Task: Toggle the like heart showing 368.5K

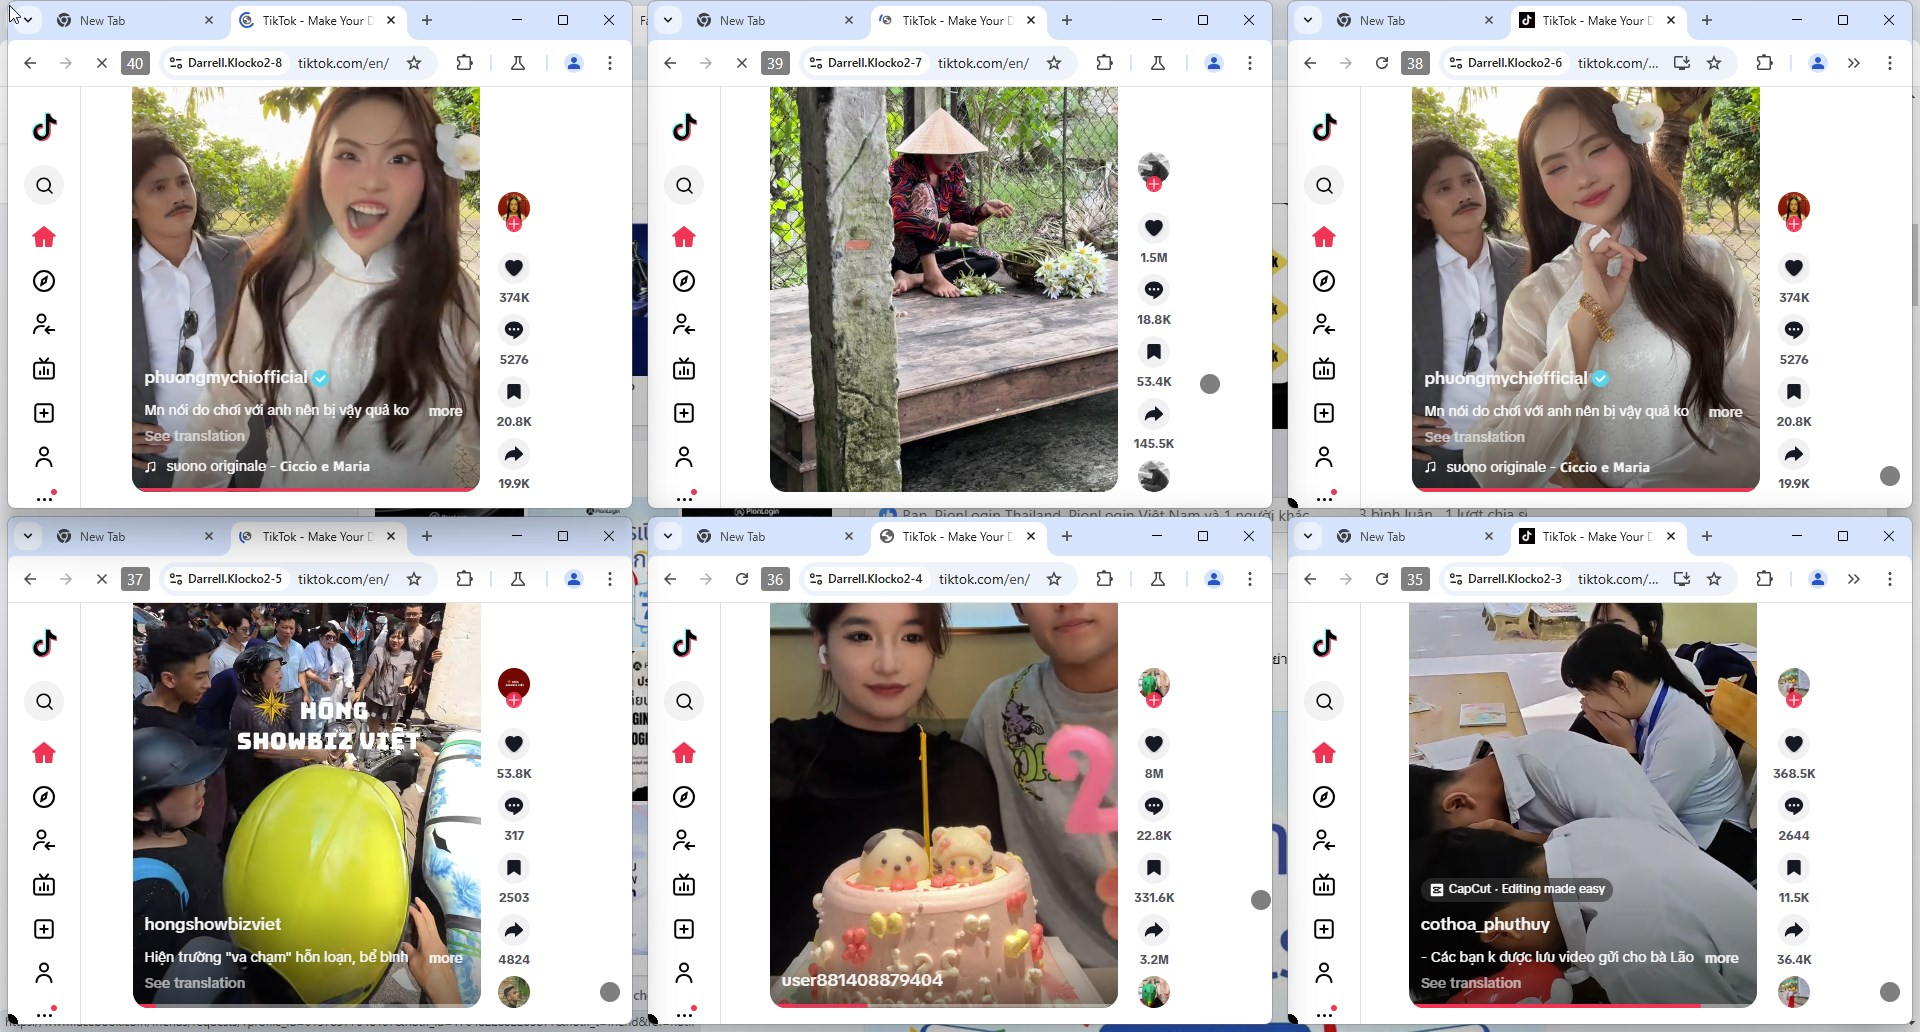Action: point(1793,744)
